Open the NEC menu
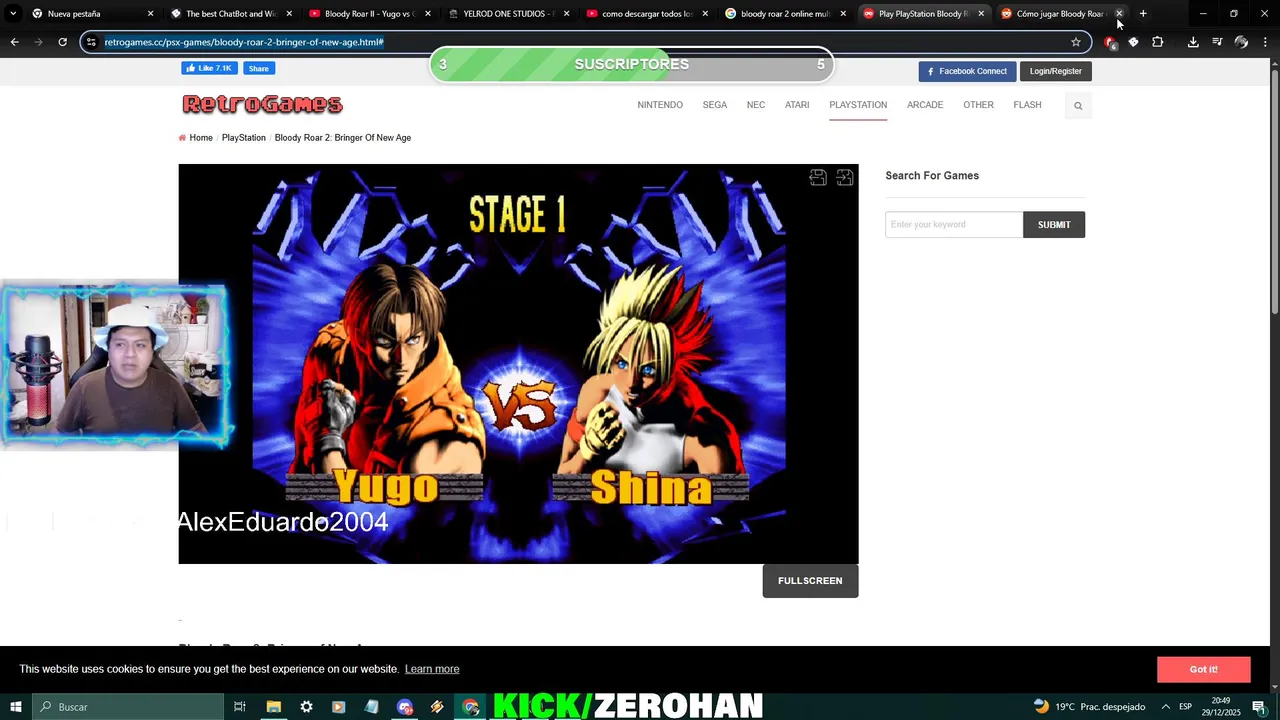 [x=756, y=105]
